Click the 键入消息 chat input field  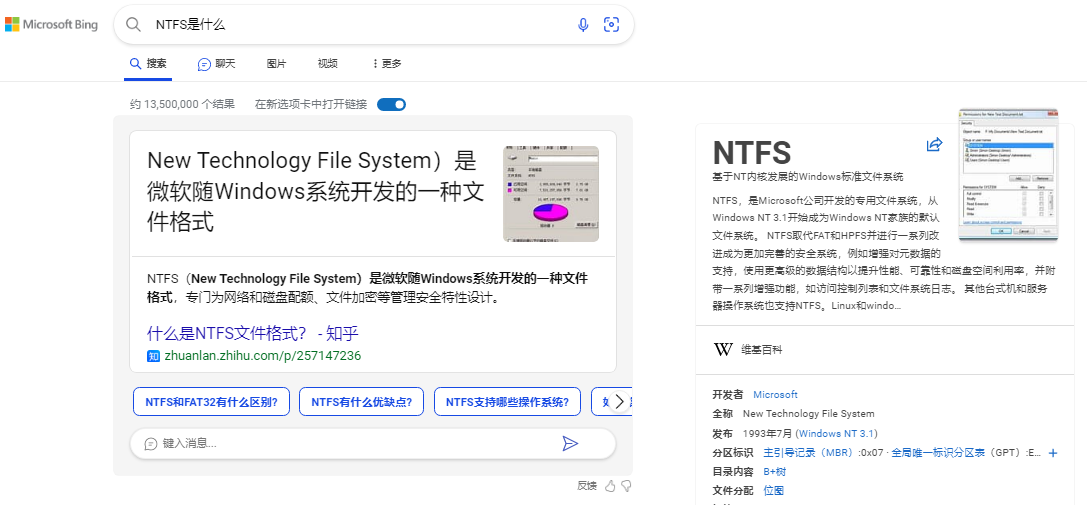point(372,443)
